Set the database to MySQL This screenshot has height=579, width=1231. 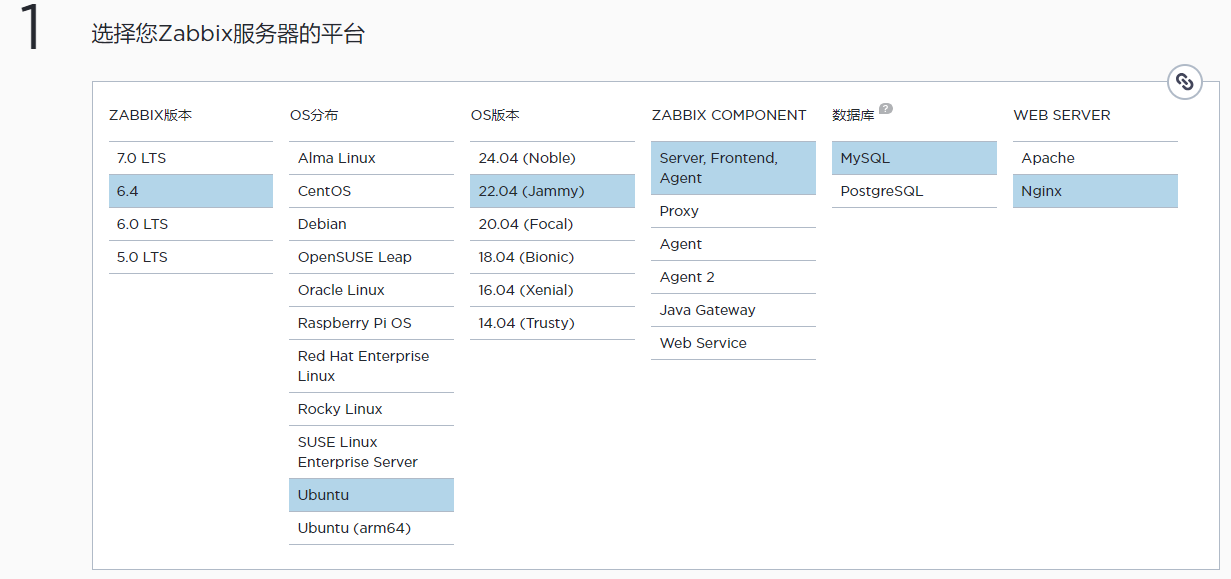coord(915,158)
